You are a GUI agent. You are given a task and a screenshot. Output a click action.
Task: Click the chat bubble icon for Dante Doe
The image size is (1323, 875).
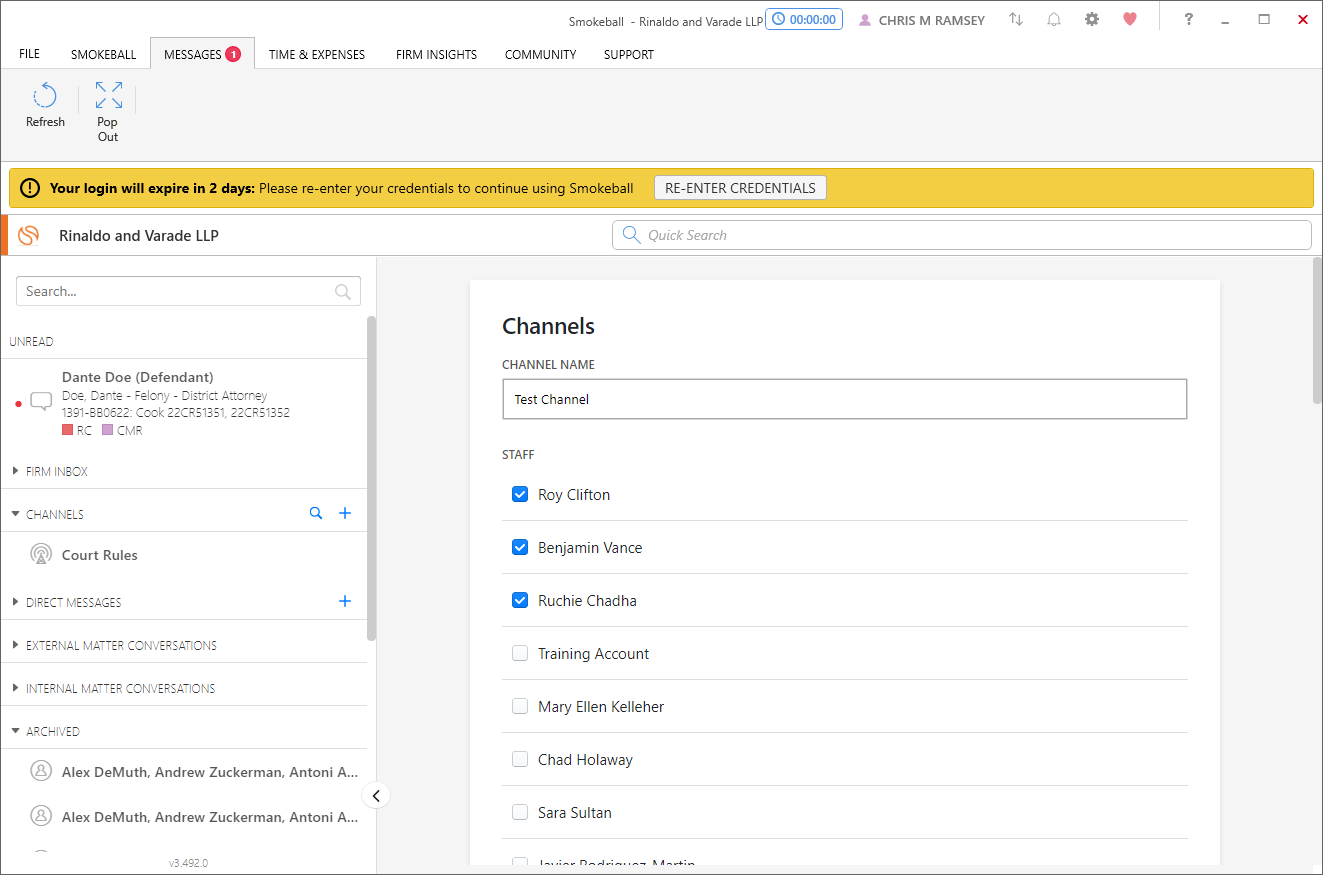pyautogui.click(x=41, y=402)
